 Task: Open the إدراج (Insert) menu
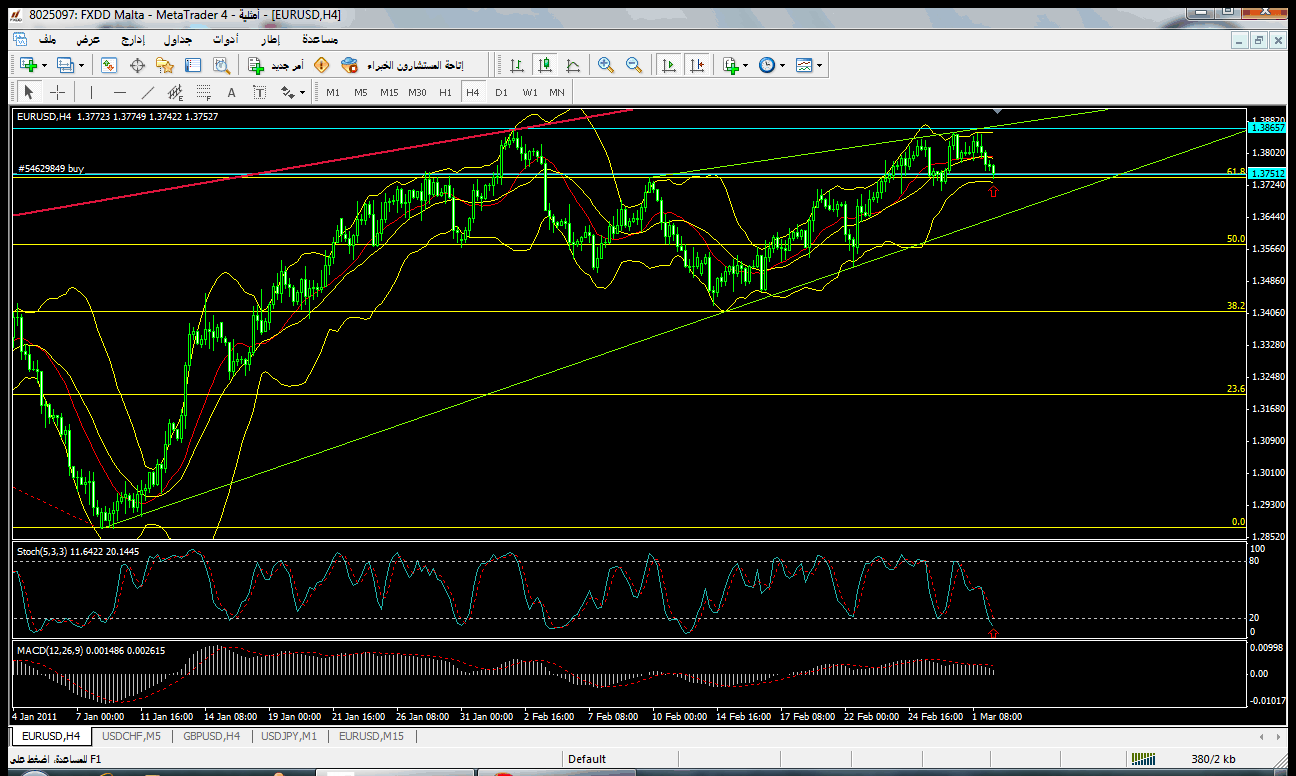133,39
